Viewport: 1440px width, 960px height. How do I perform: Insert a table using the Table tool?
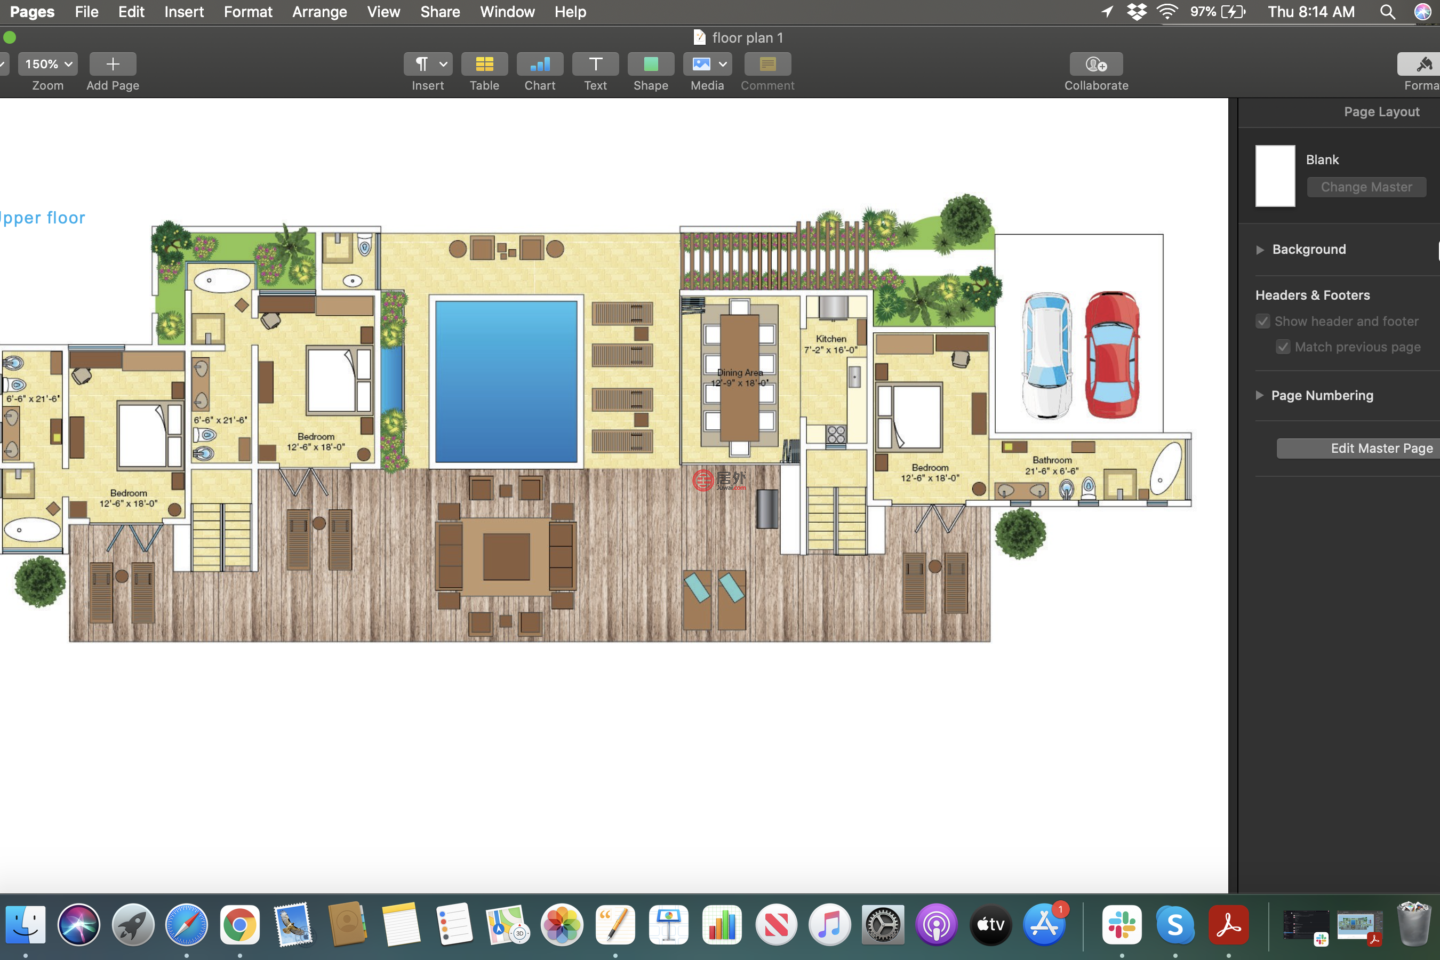[x=484, y=64]
